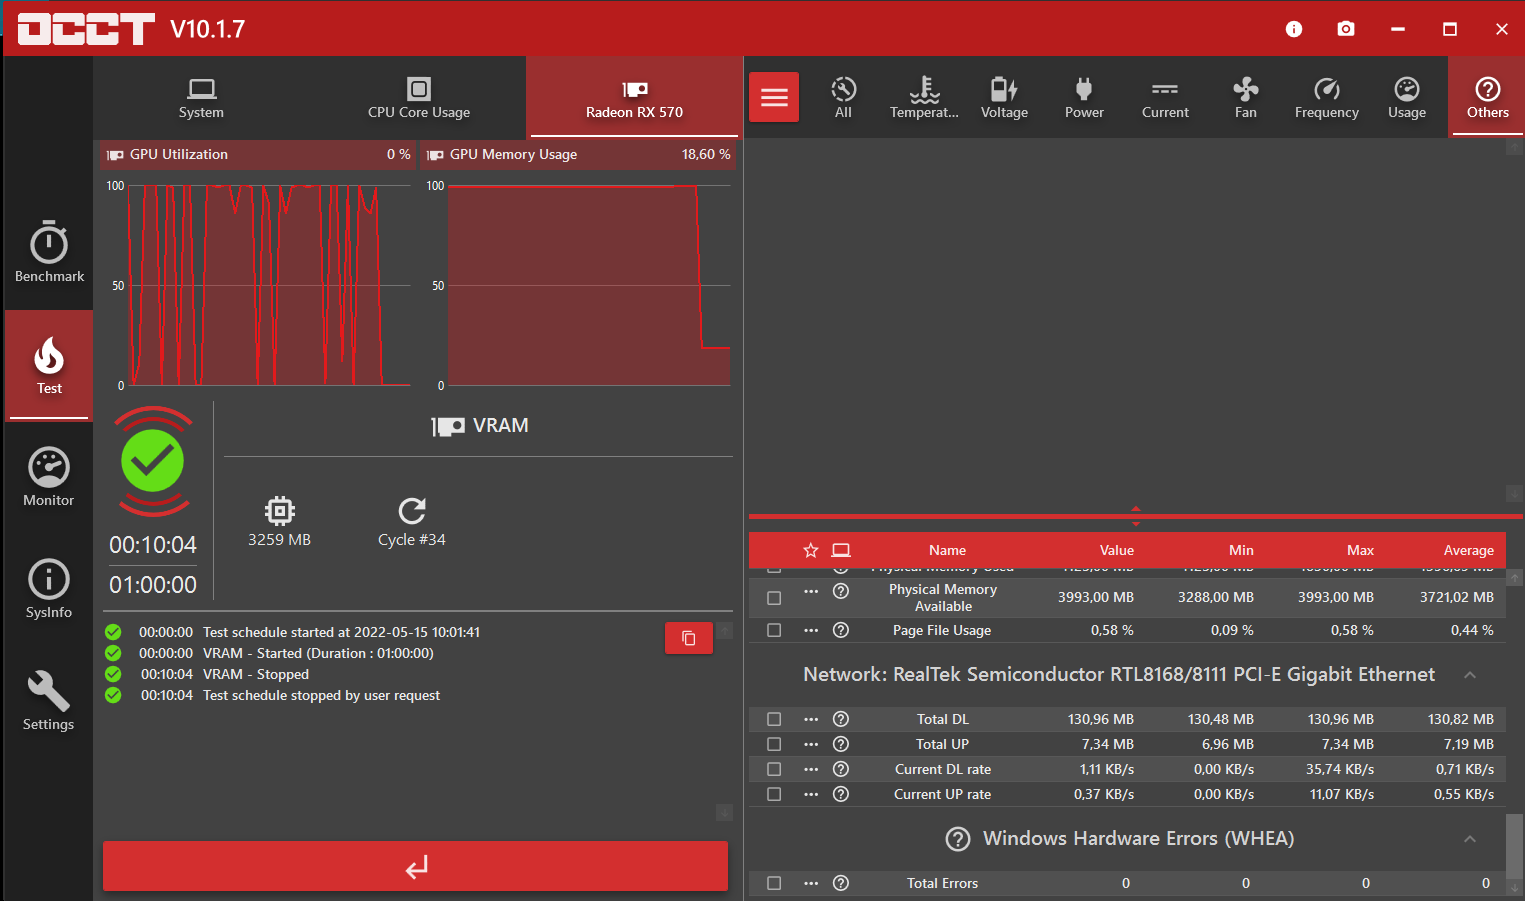Switch to the CPU Core Usage tab

coord(419,97)
